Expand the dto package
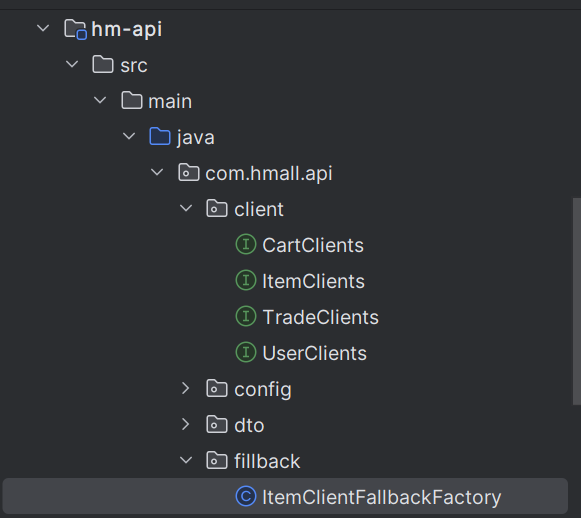 (186, 424)
